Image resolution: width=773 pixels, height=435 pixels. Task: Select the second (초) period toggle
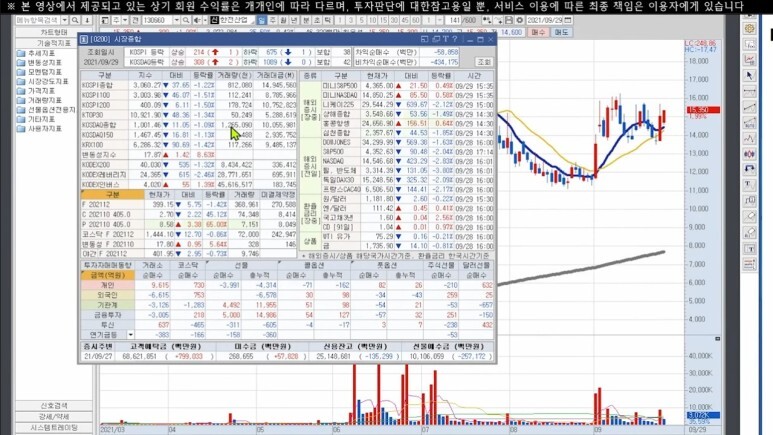pyautogui.click(x=317, y=20)
